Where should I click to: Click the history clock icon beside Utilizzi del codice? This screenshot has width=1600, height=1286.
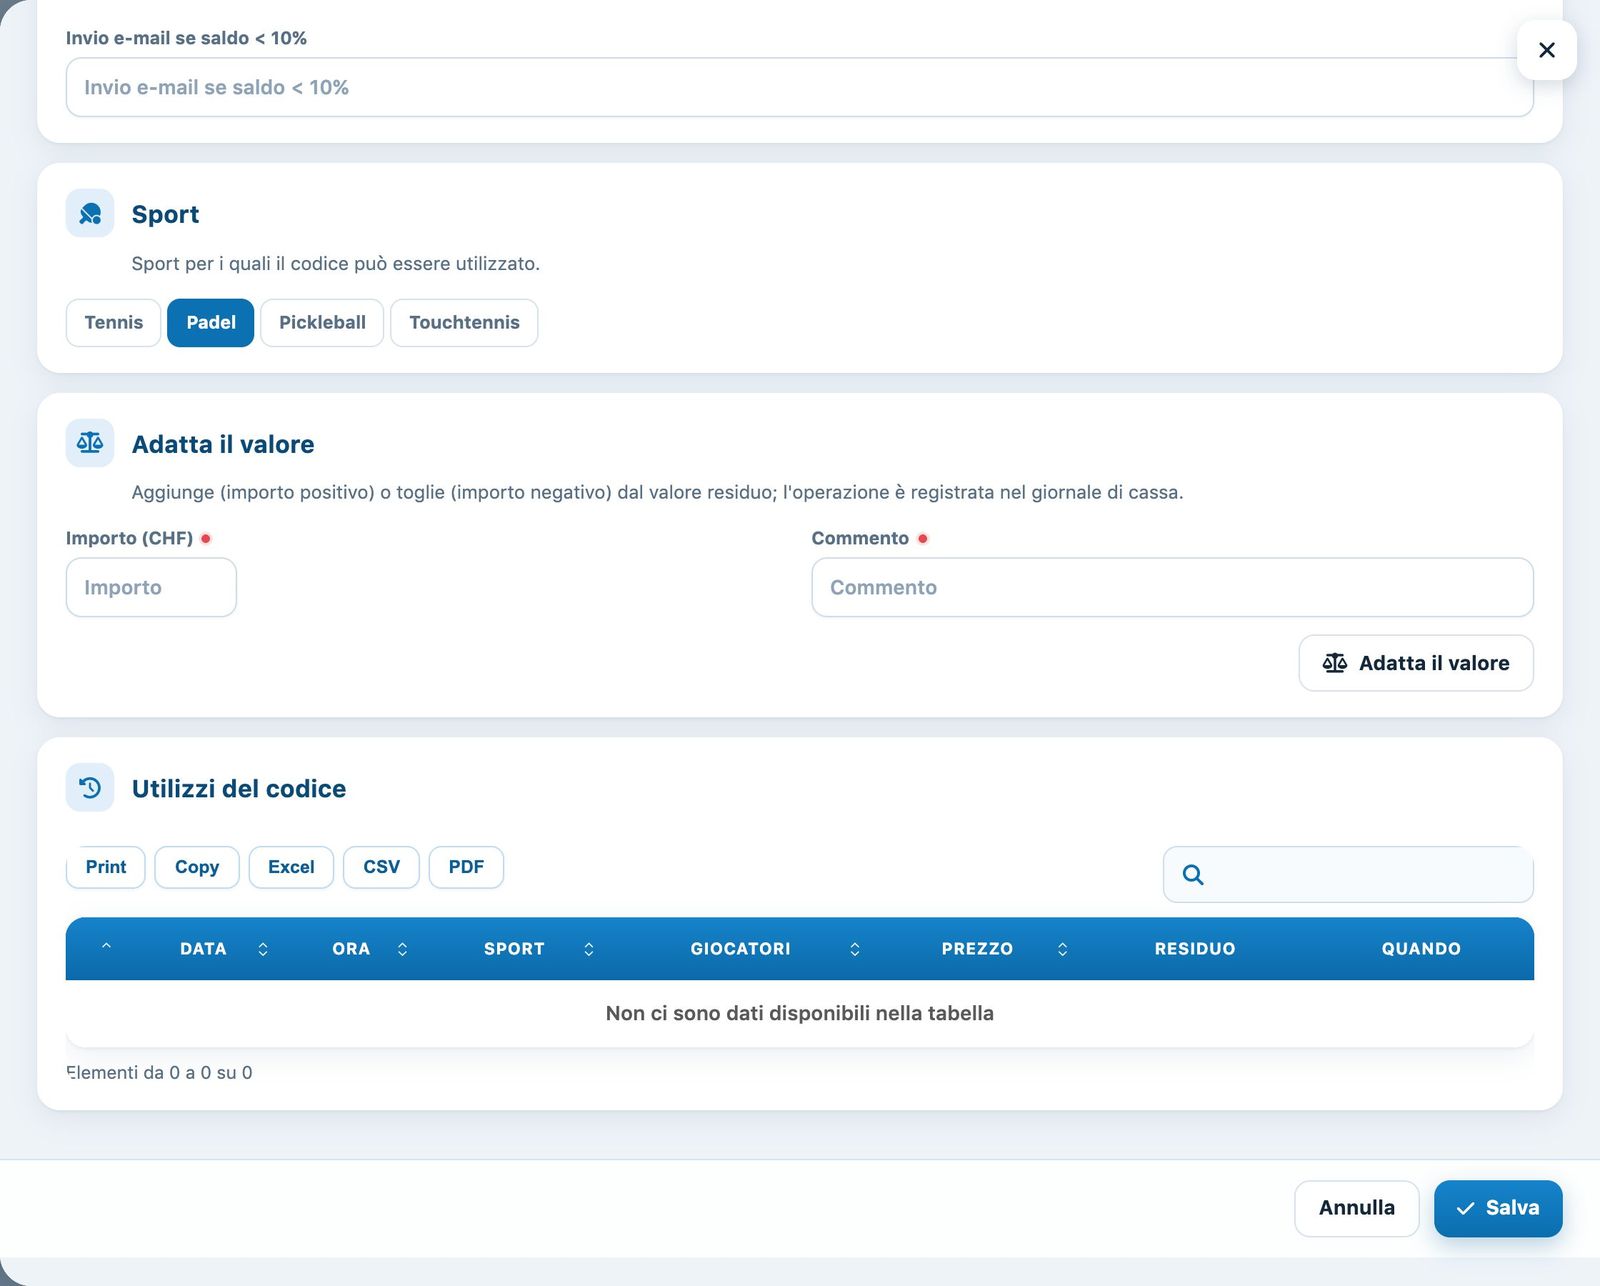90,788
